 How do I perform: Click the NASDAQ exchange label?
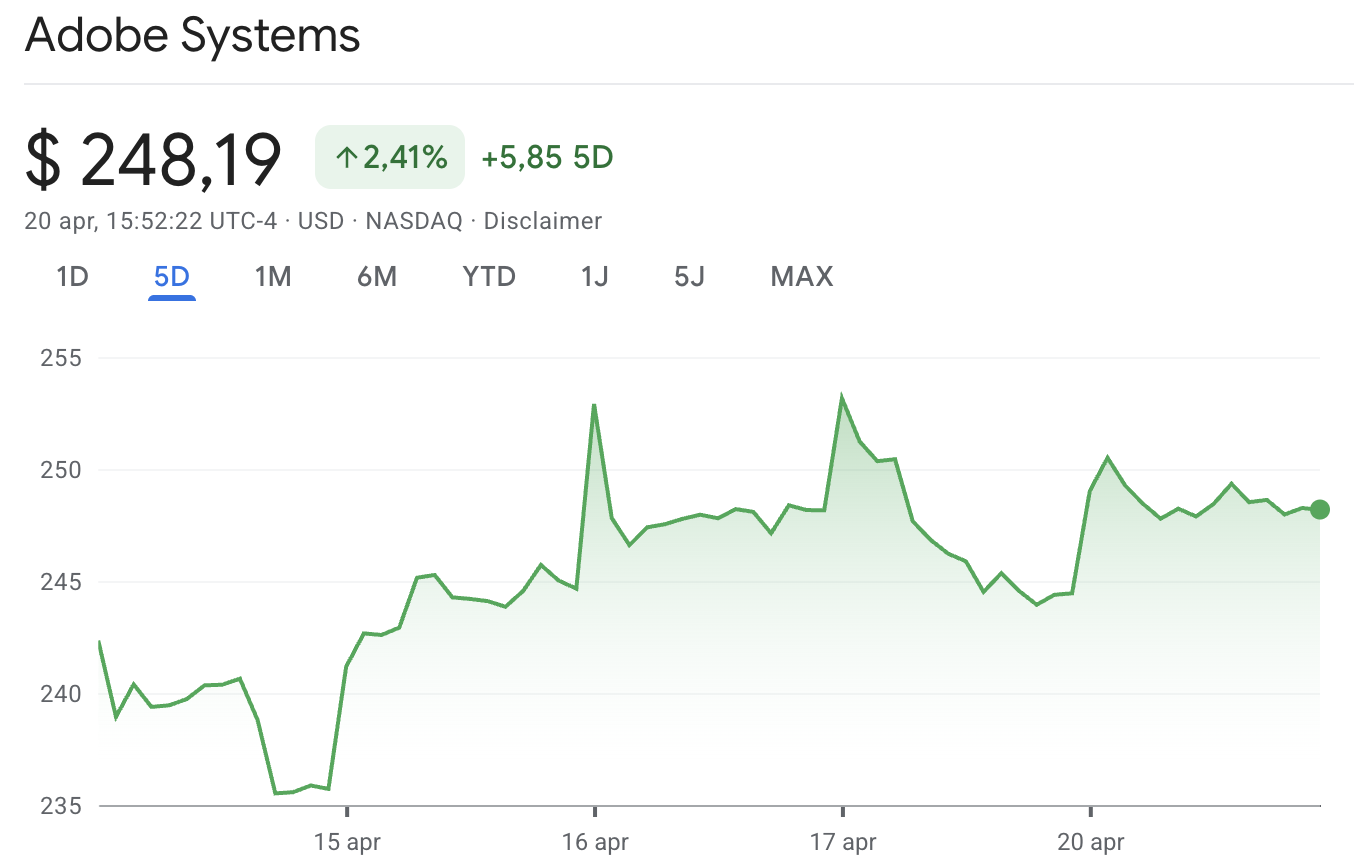[x=414, y=221]
